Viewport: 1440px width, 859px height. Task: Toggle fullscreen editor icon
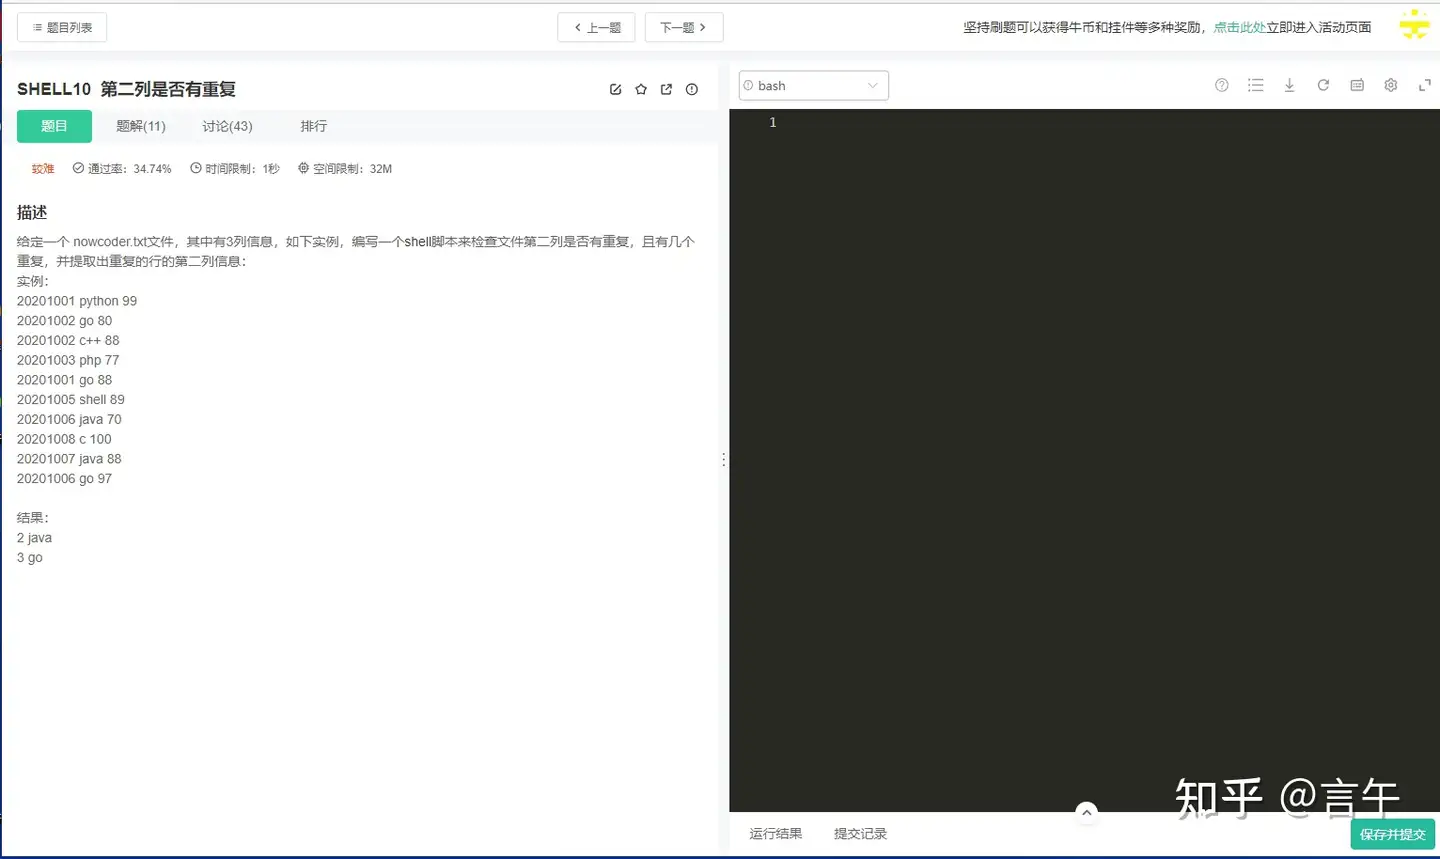(1425, 86)
